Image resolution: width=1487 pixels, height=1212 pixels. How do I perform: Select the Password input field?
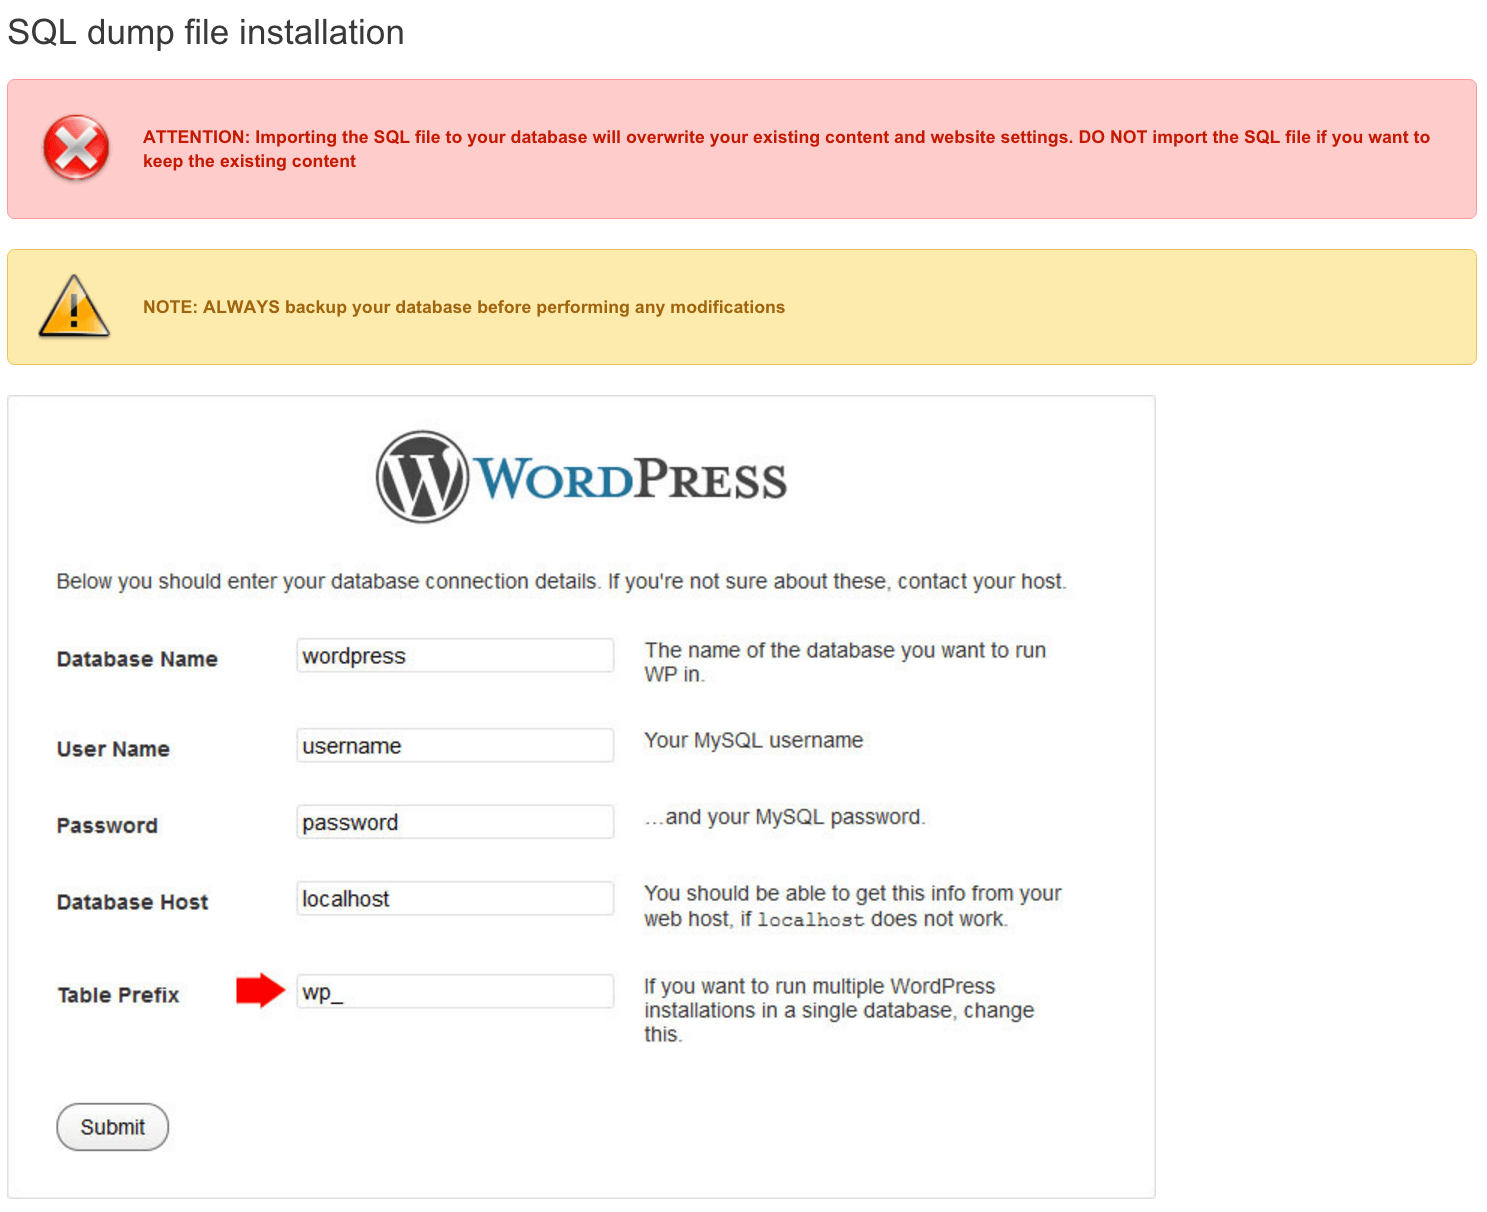coord(455,822)
